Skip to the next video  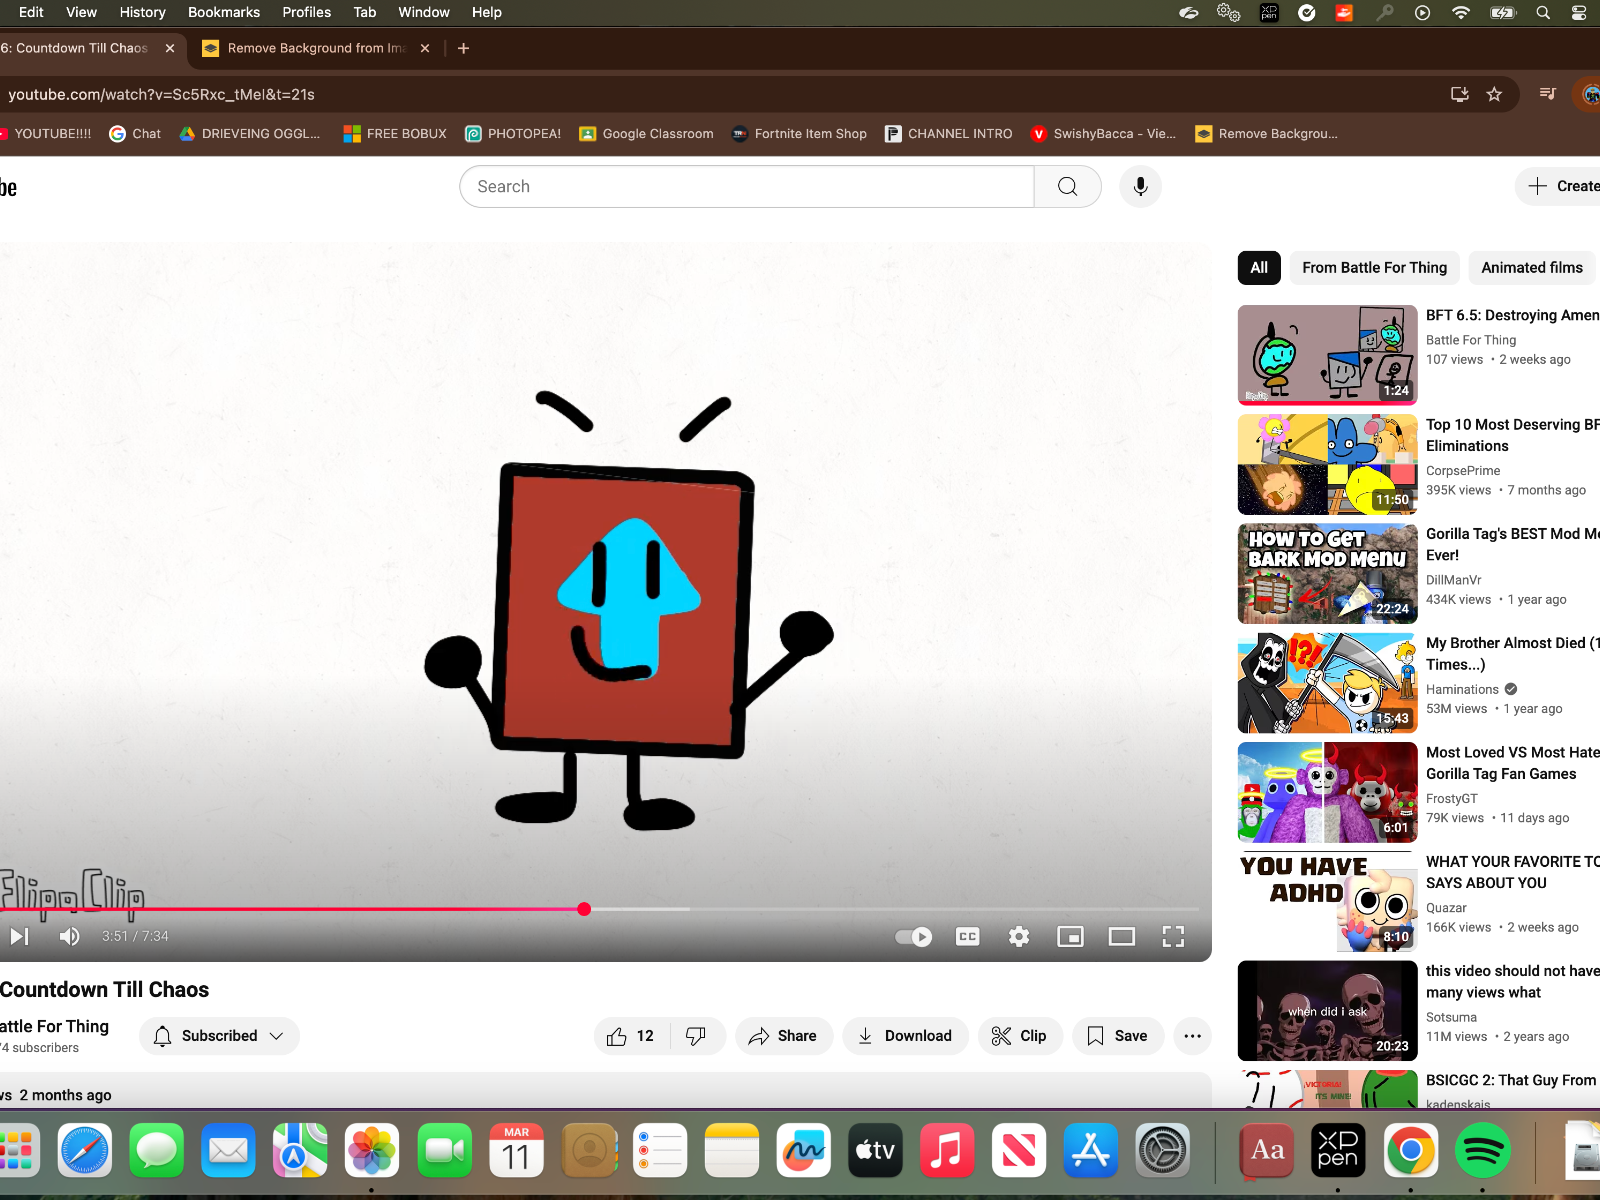coord(19,937)
